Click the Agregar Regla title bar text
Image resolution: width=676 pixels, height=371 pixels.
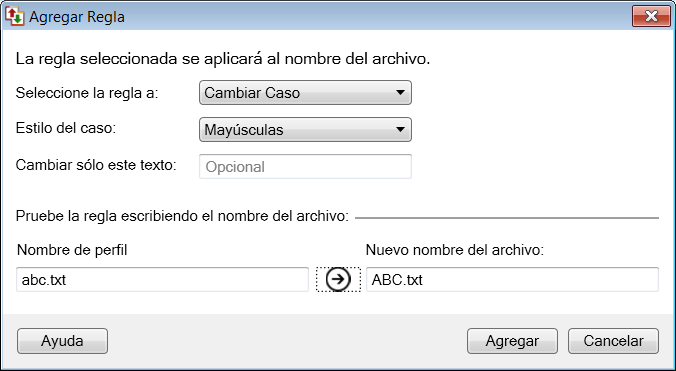tap(77, 17)
